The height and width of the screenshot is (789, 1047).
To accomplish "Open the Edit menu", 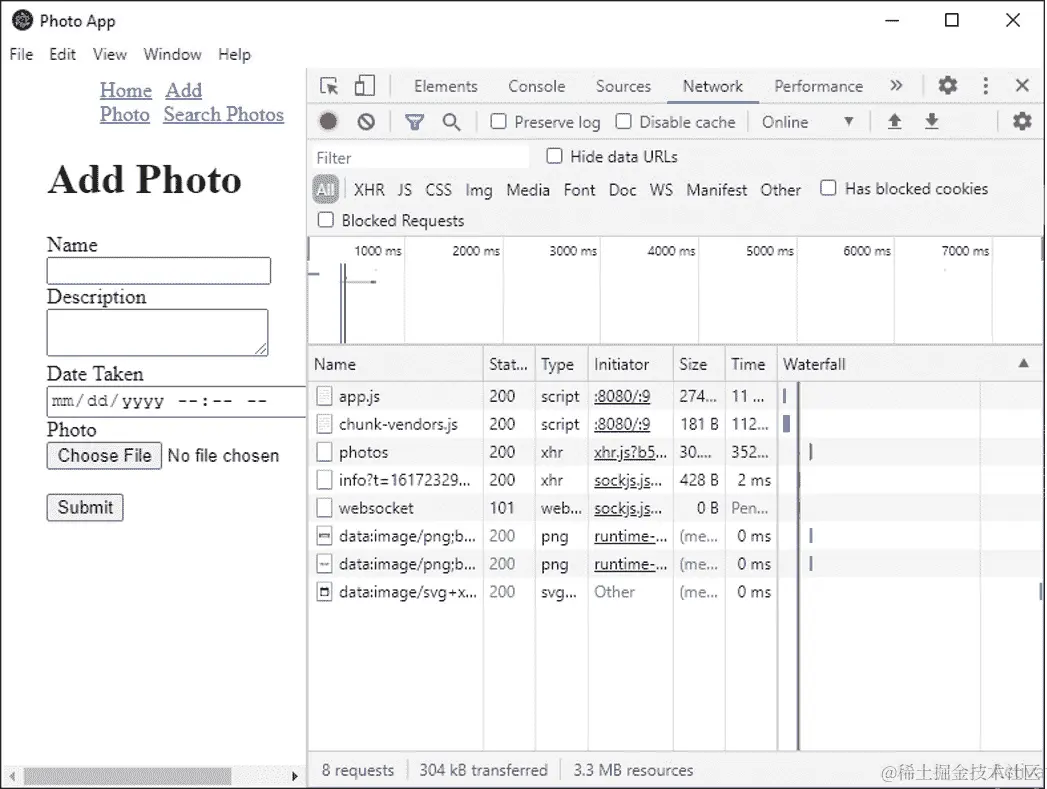I will point(62,54).
